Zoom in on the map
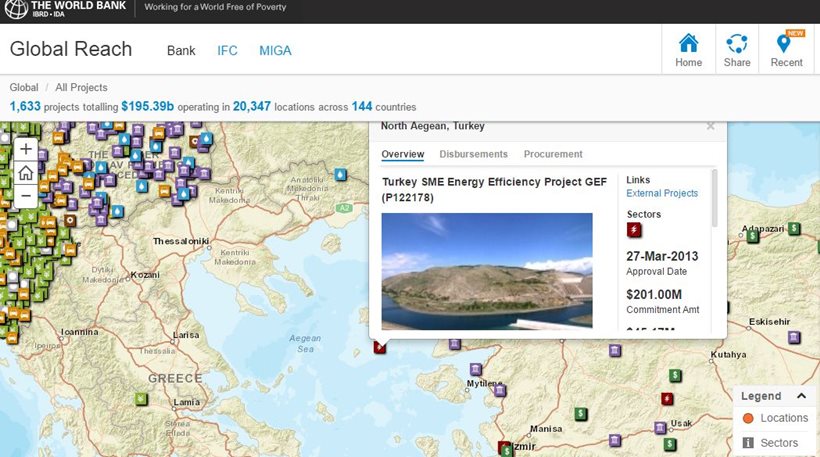The image size is (820, 457). [x=26, y=150]
